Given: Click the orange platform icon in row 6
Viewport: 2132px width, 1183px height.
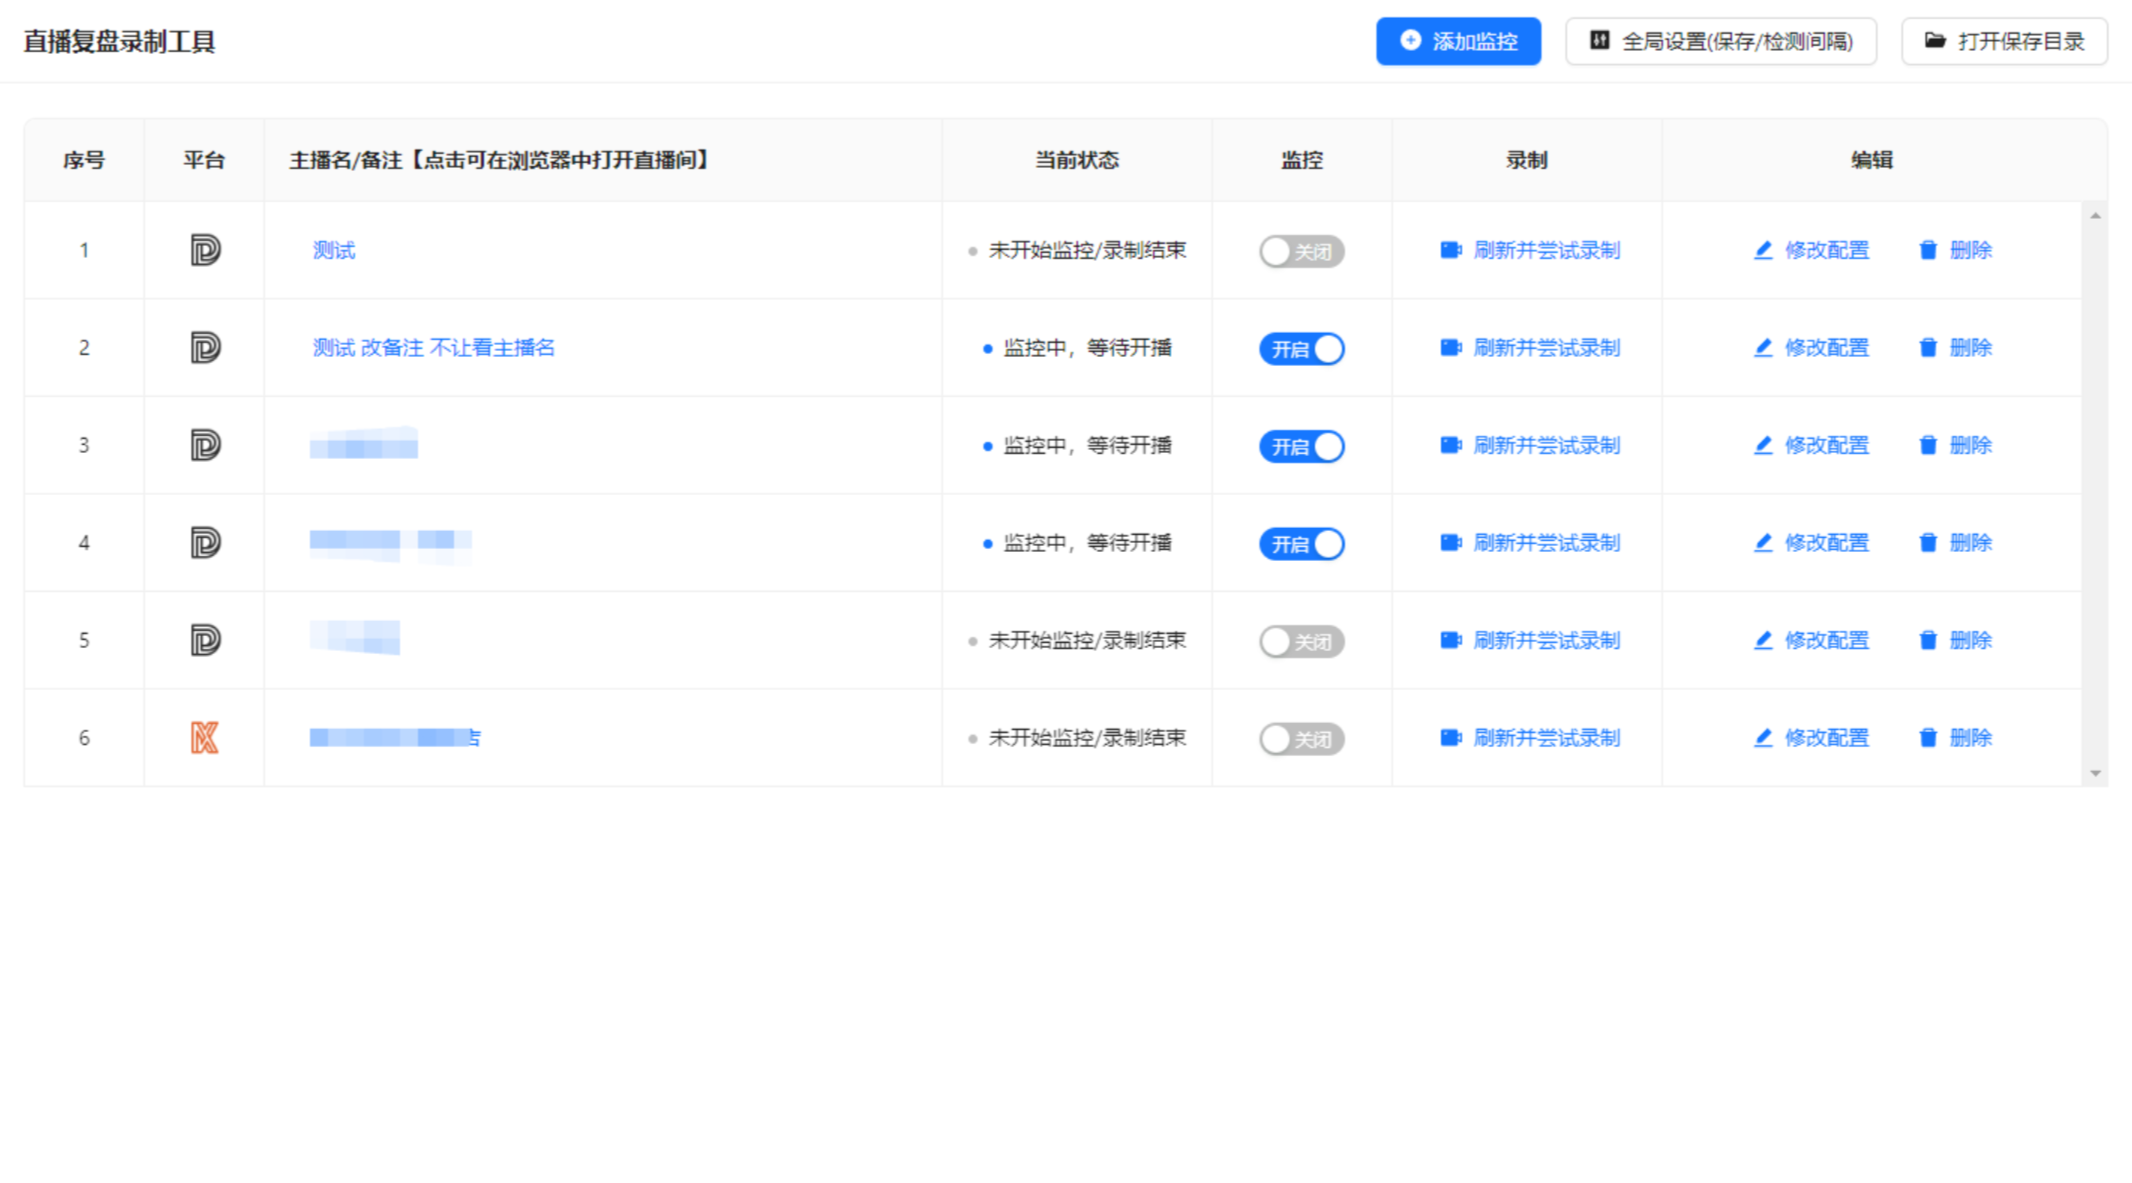Looking at the screenshot, I should 205,738.
